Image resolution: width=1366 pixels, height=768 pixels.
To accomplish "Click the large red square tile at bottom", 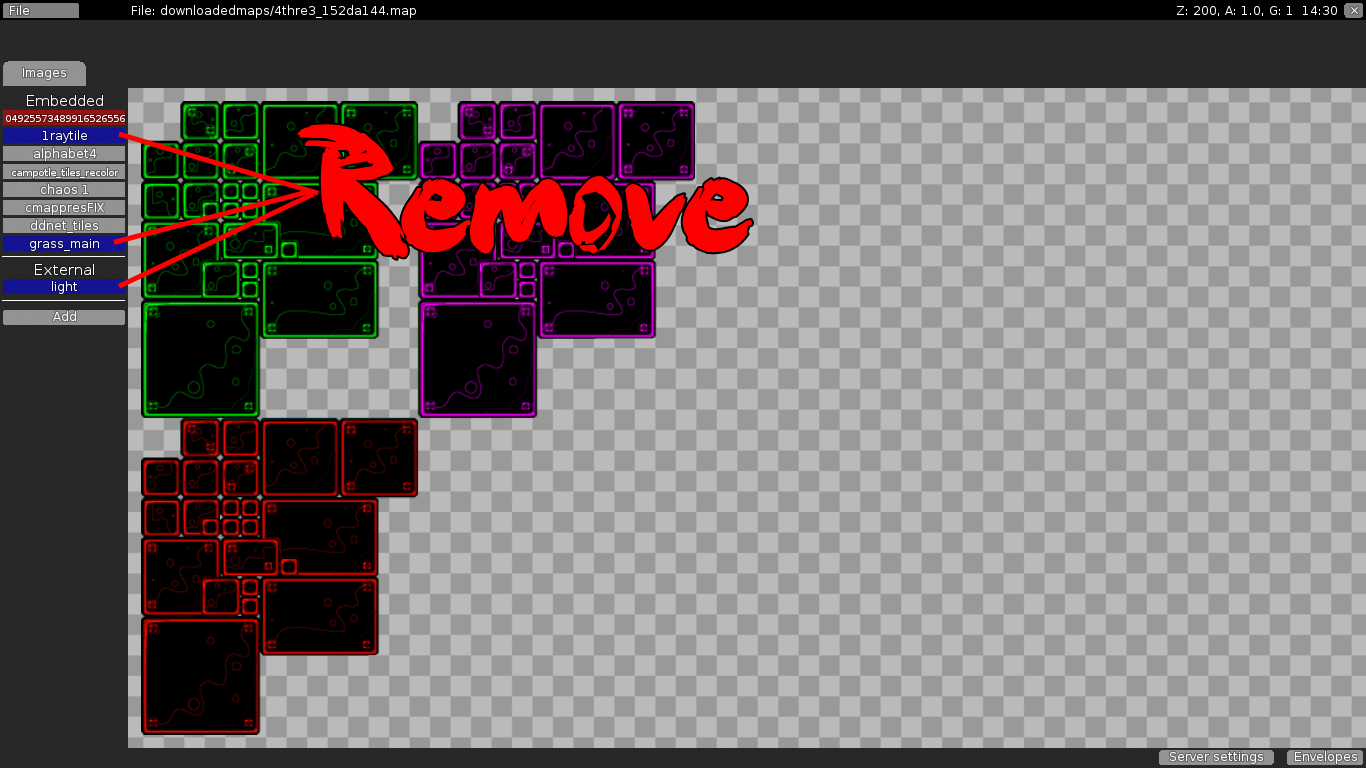I will [x=200, y=676].
